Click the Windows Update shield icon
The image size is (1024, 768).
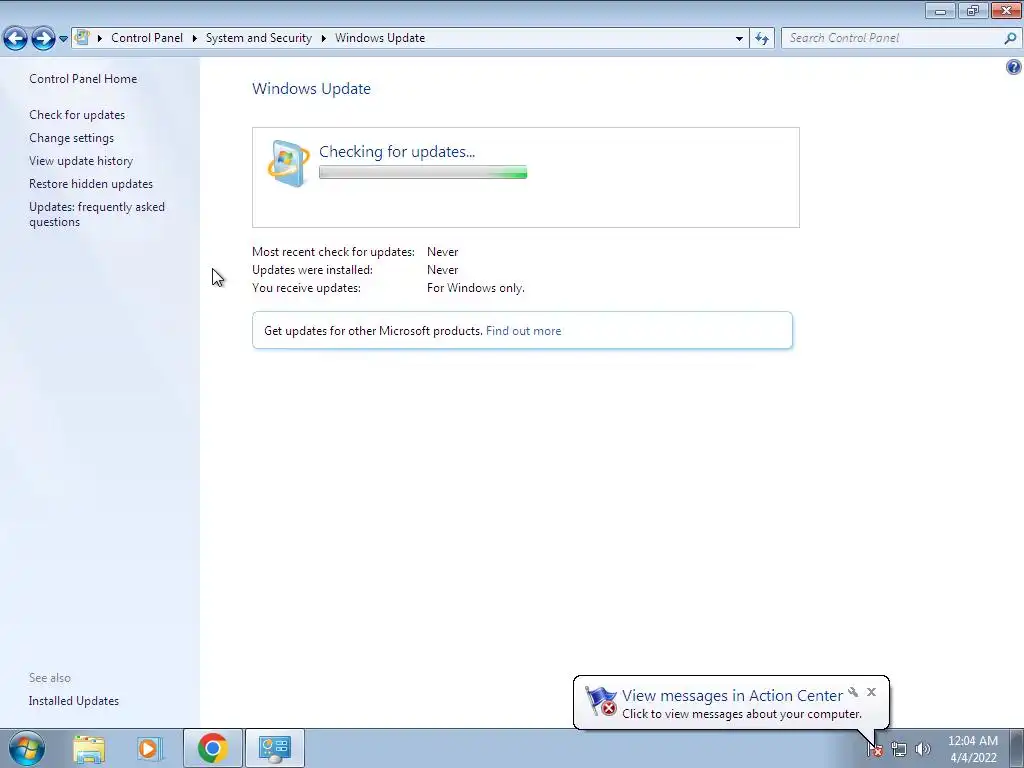pos(288,163)
